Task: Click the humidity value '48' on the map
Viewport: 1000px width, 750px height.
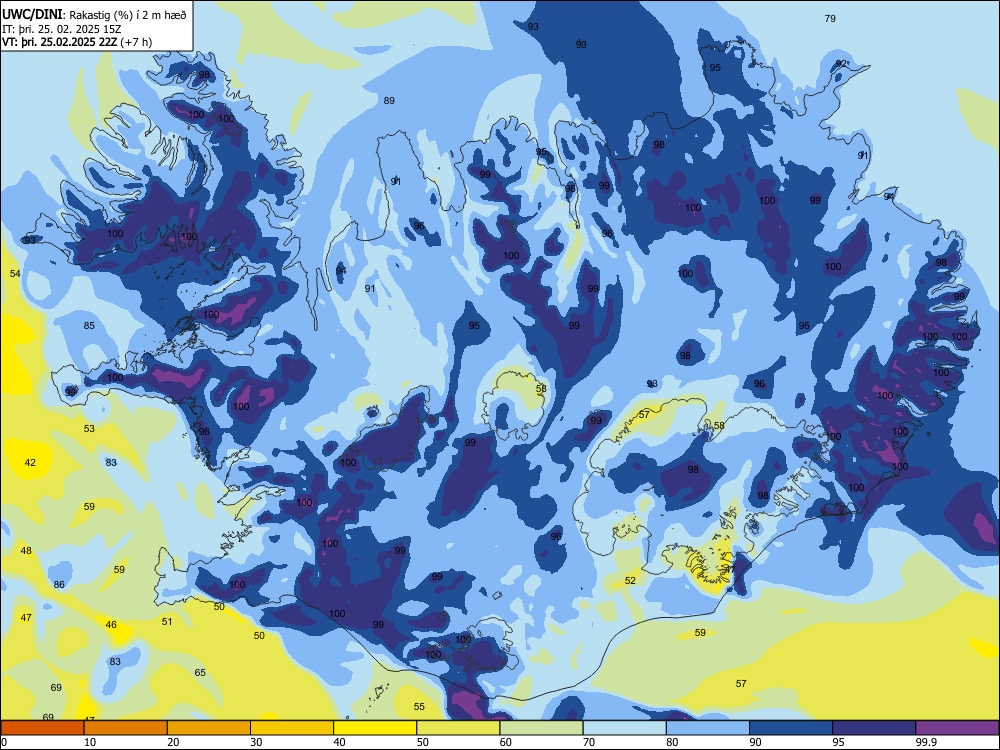Action: point(26,550)
